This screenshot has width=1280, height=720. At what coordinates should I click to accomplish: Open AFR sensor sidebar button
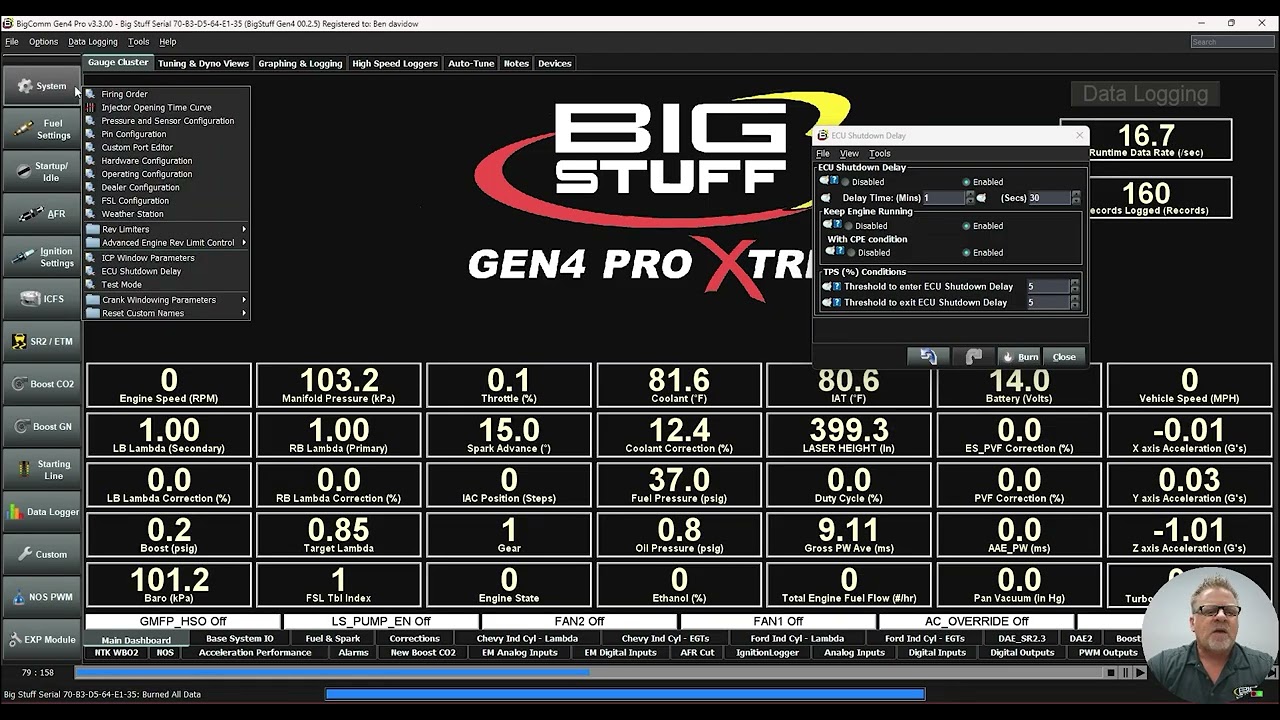click(42, 214)
